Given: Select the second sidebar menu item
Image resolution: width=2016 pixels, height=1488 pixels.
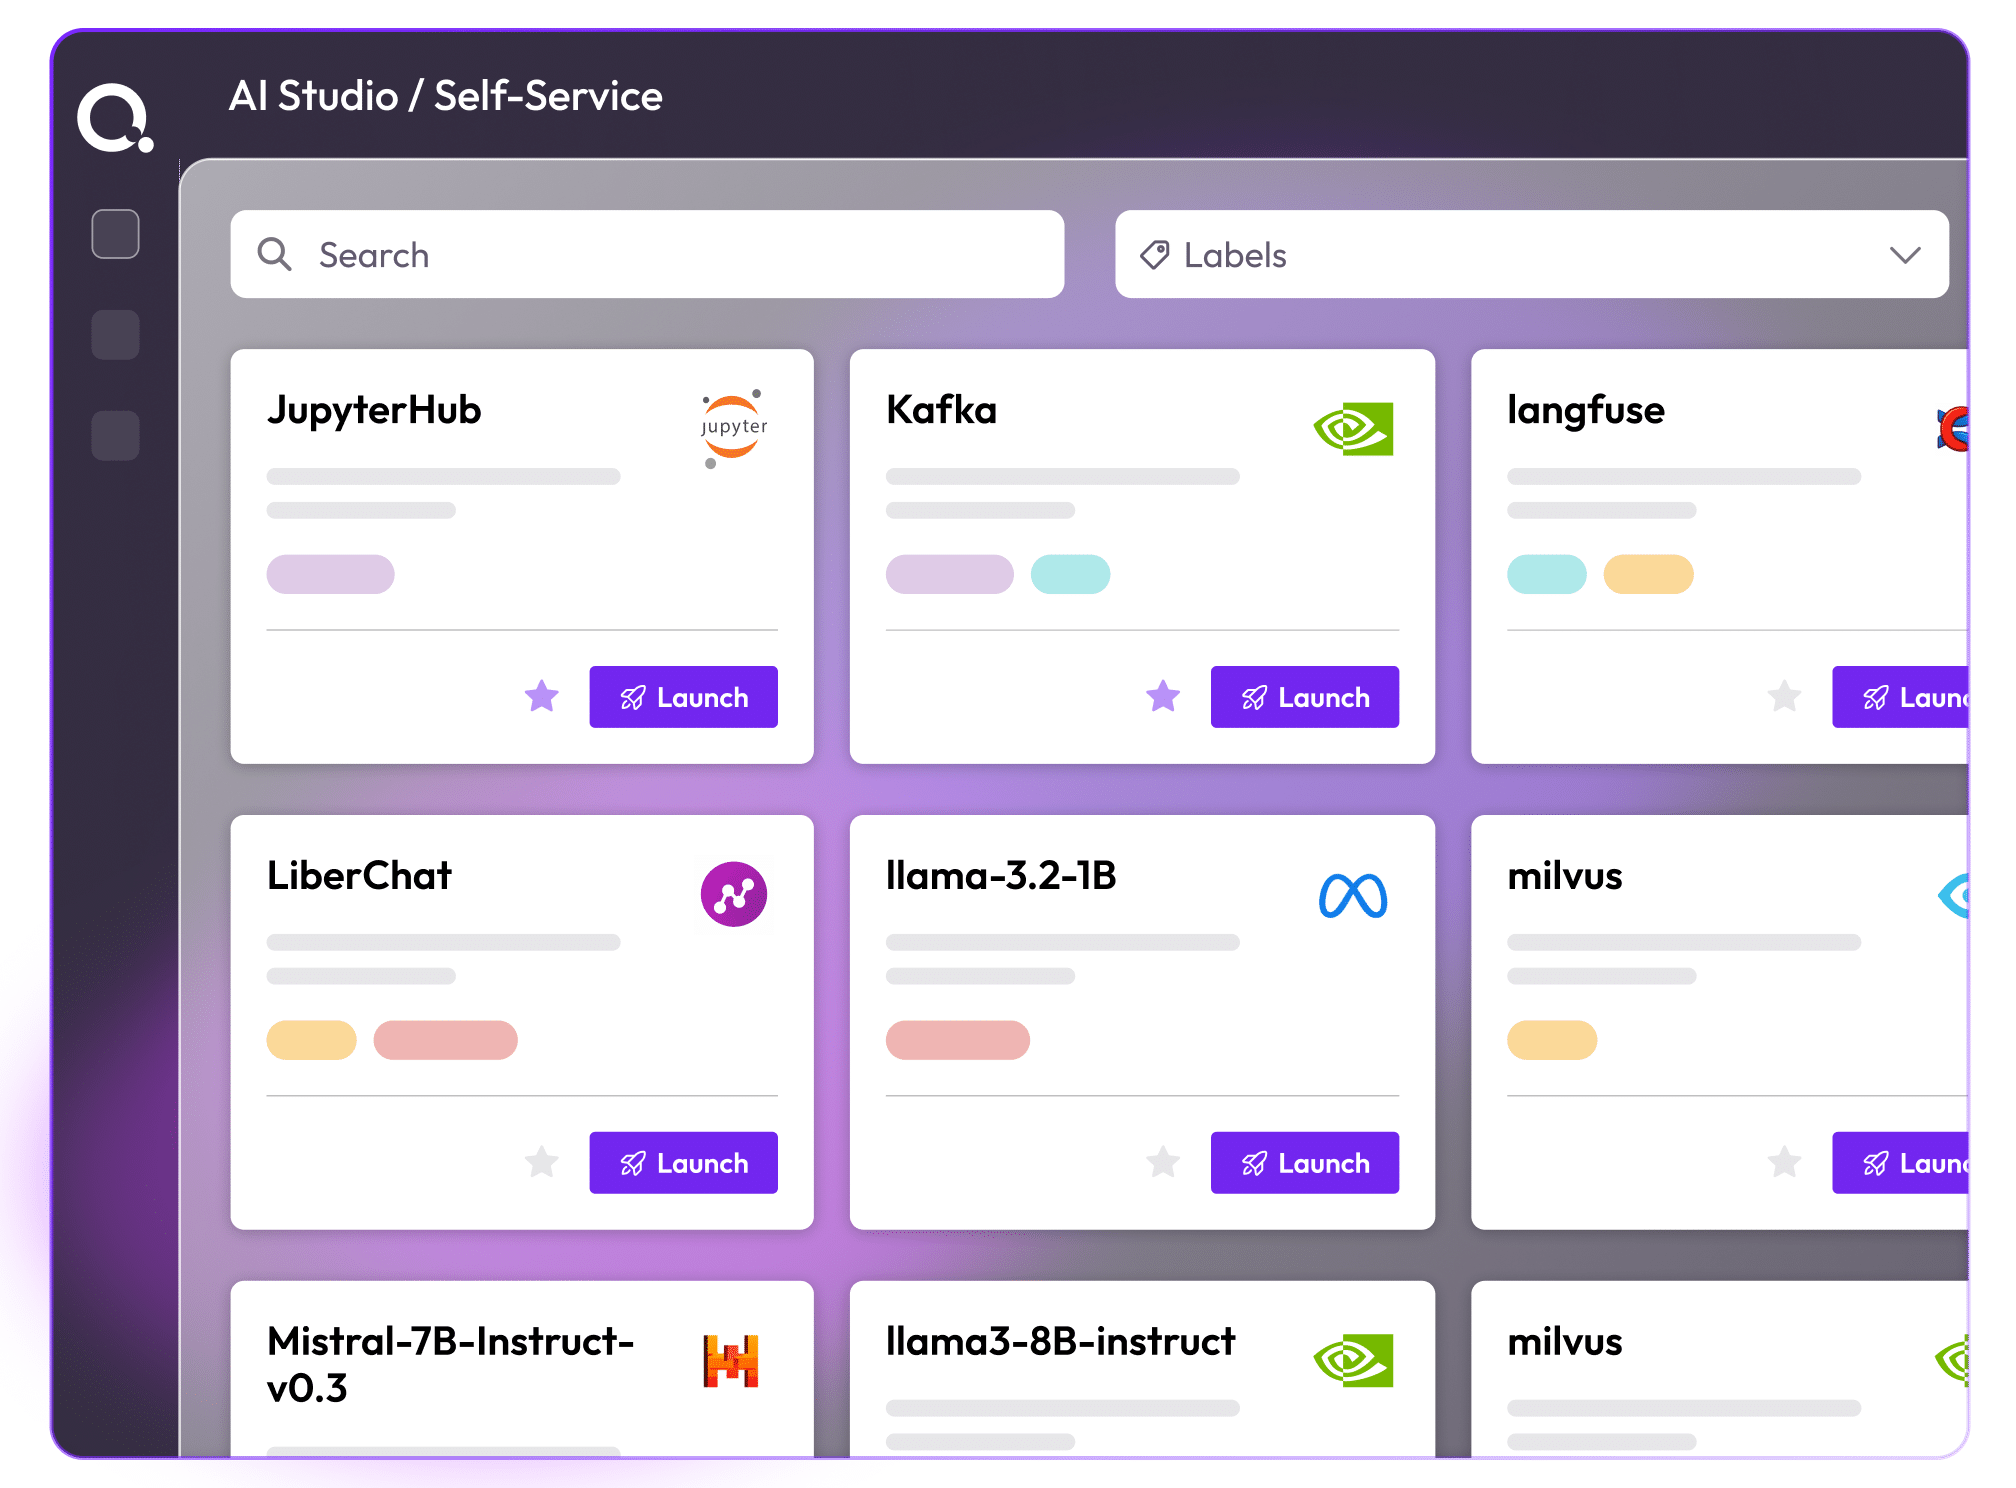Looking at the screenshot, I should (x=115, y=334).
